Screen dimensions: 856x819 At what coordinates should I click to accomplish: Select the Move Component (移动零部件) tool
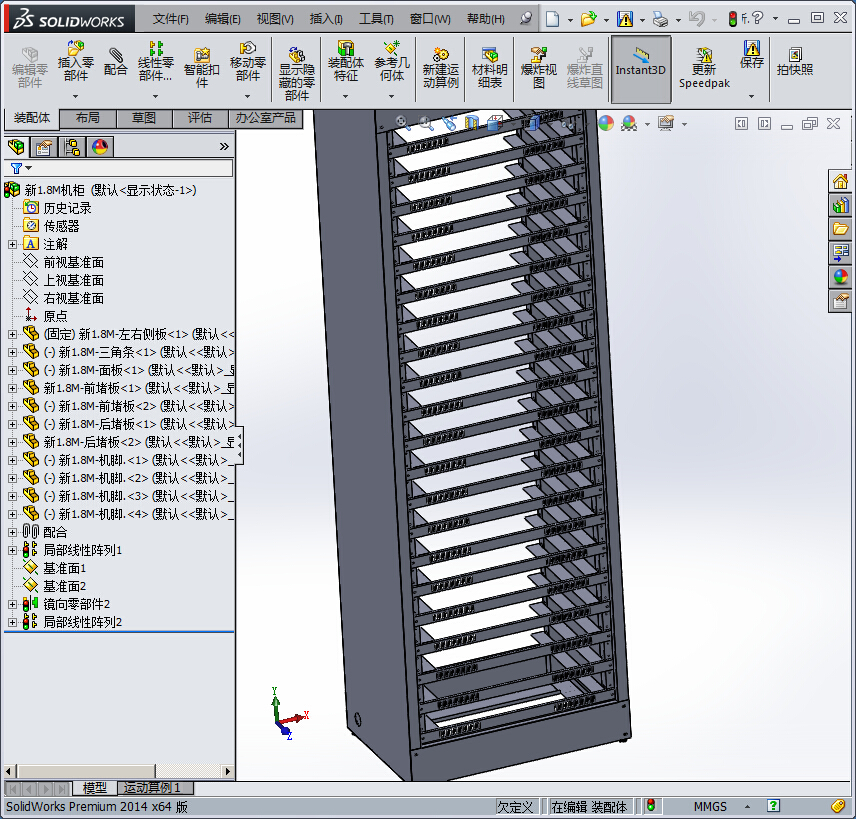(247, 61)
